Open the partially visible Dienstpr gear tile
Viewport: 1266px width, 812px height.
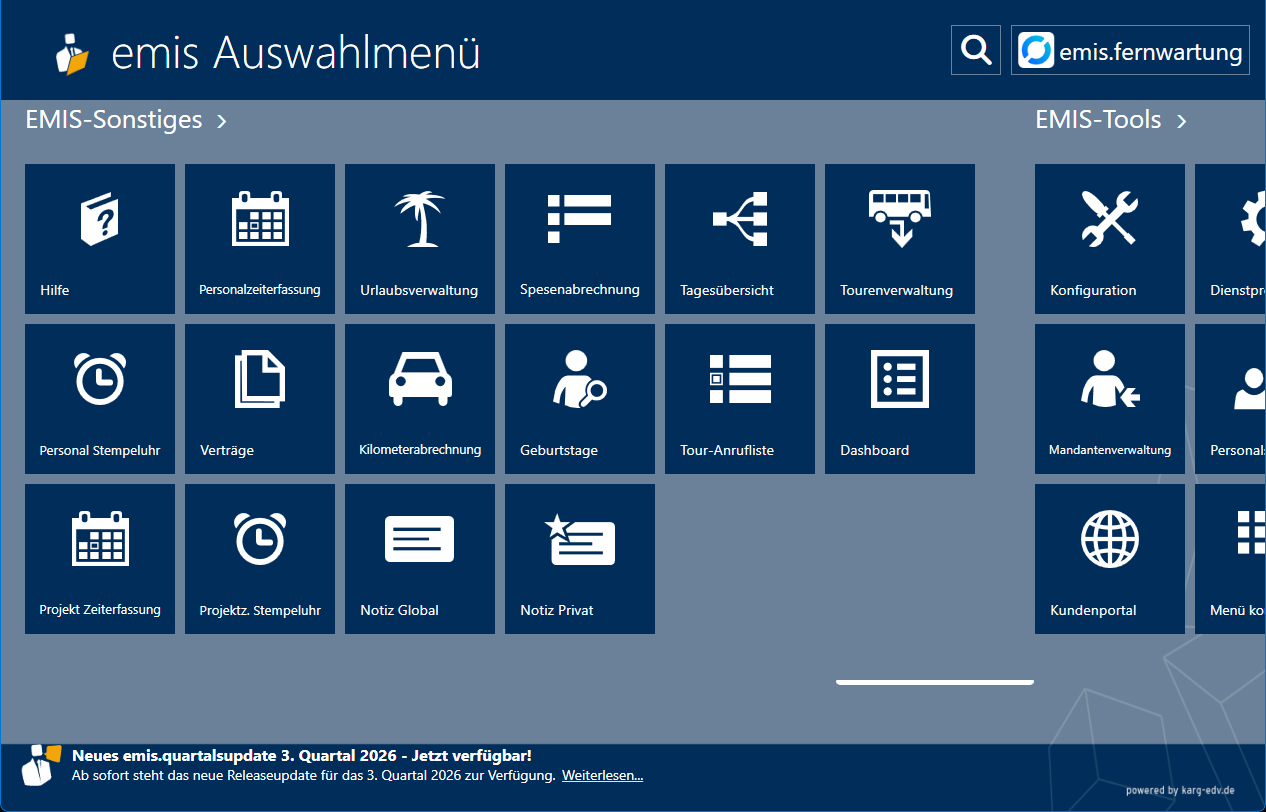(x=1230, y=239)
